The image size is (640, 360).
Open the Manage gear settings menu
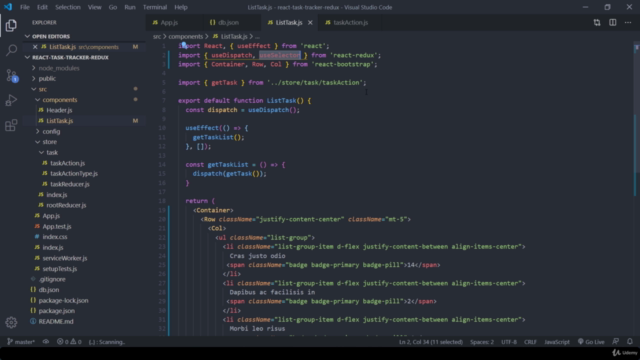[11, 322]
